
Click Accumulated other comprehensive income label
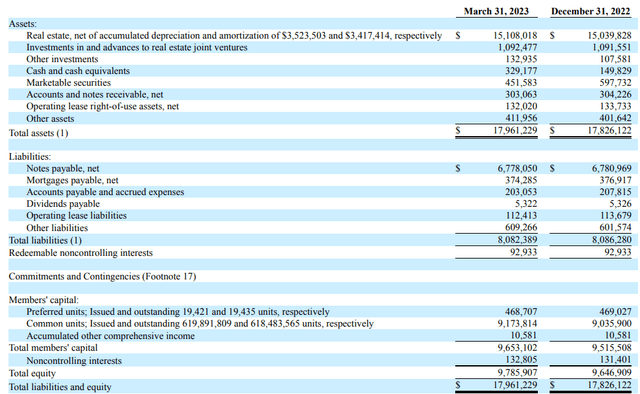click(x=111, y=336)
